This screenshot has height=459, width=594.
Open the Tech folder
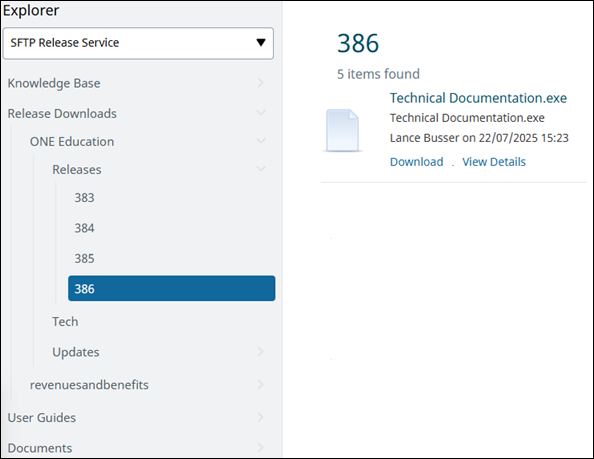pos(65,322)
